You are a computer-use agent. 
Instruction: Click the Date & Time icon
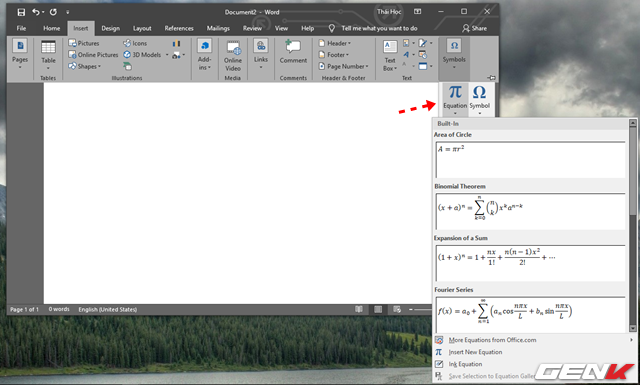pos(423,54)
